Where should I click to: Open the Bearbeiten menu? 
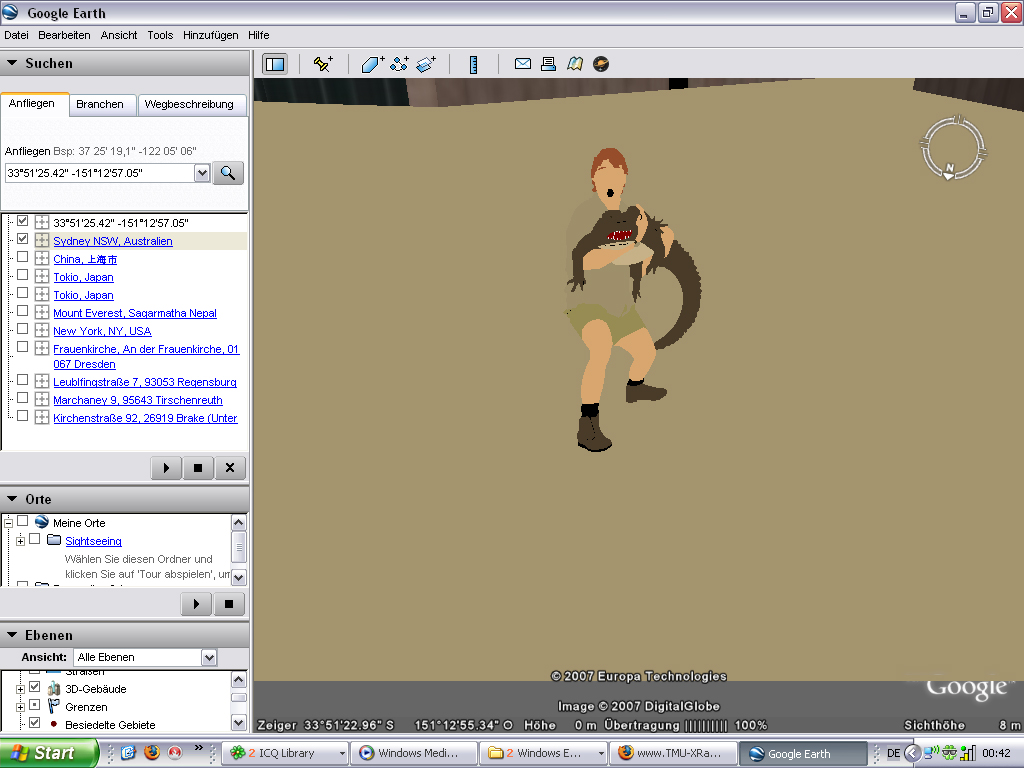[64, 35]
